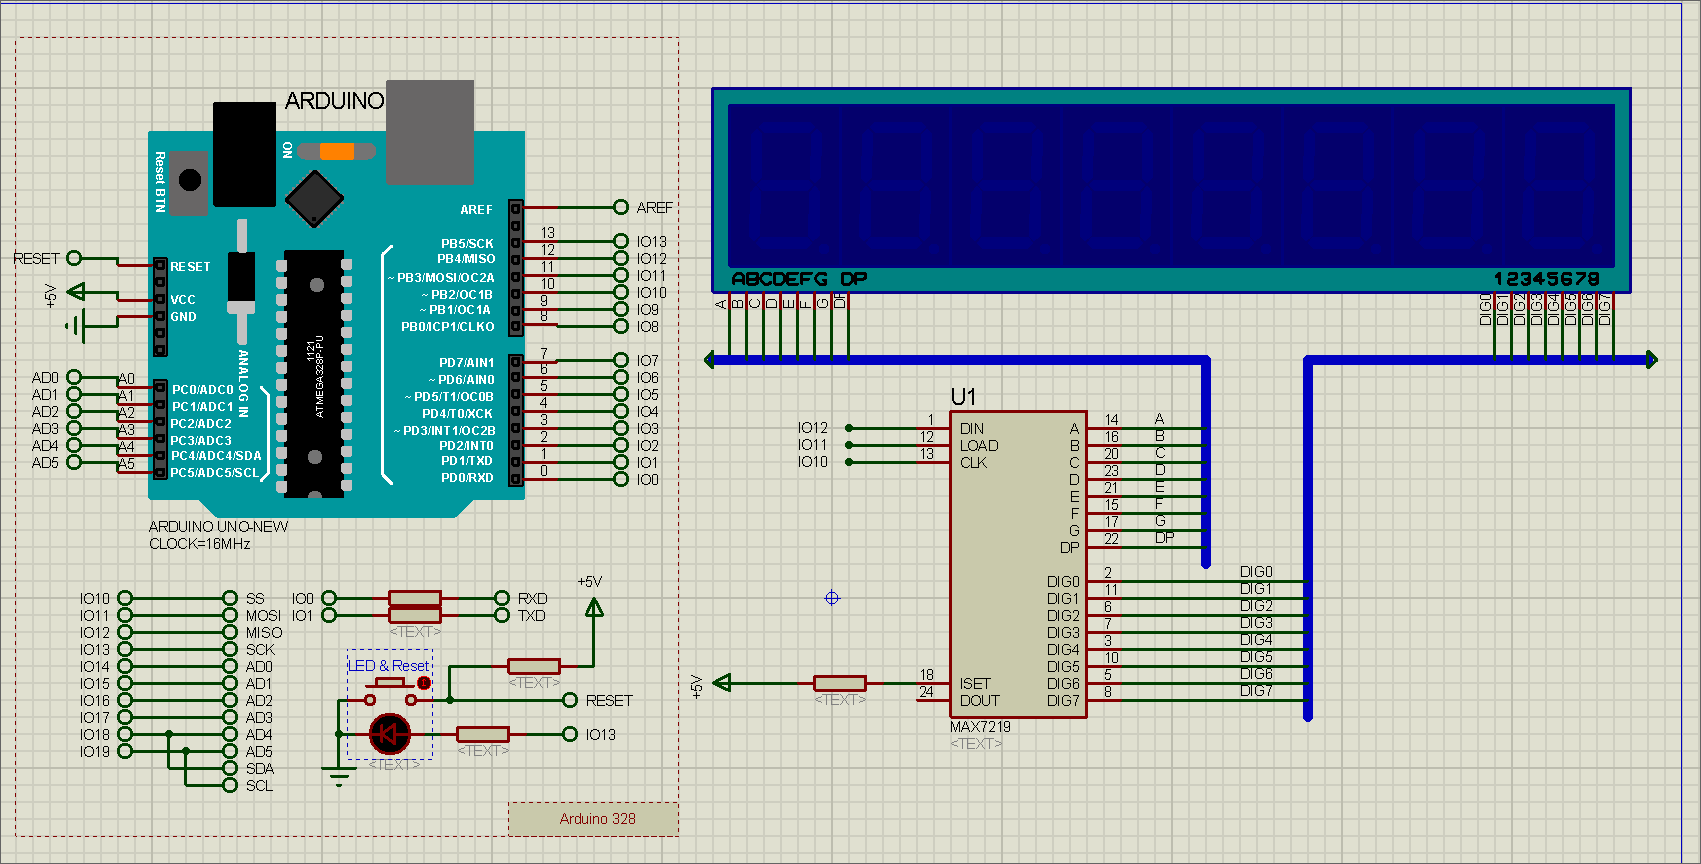The width and height of the screenshot is (1701, 864).
Task: Click the pull-up resistor above the RESET line
Action: [x=534, y=666]
